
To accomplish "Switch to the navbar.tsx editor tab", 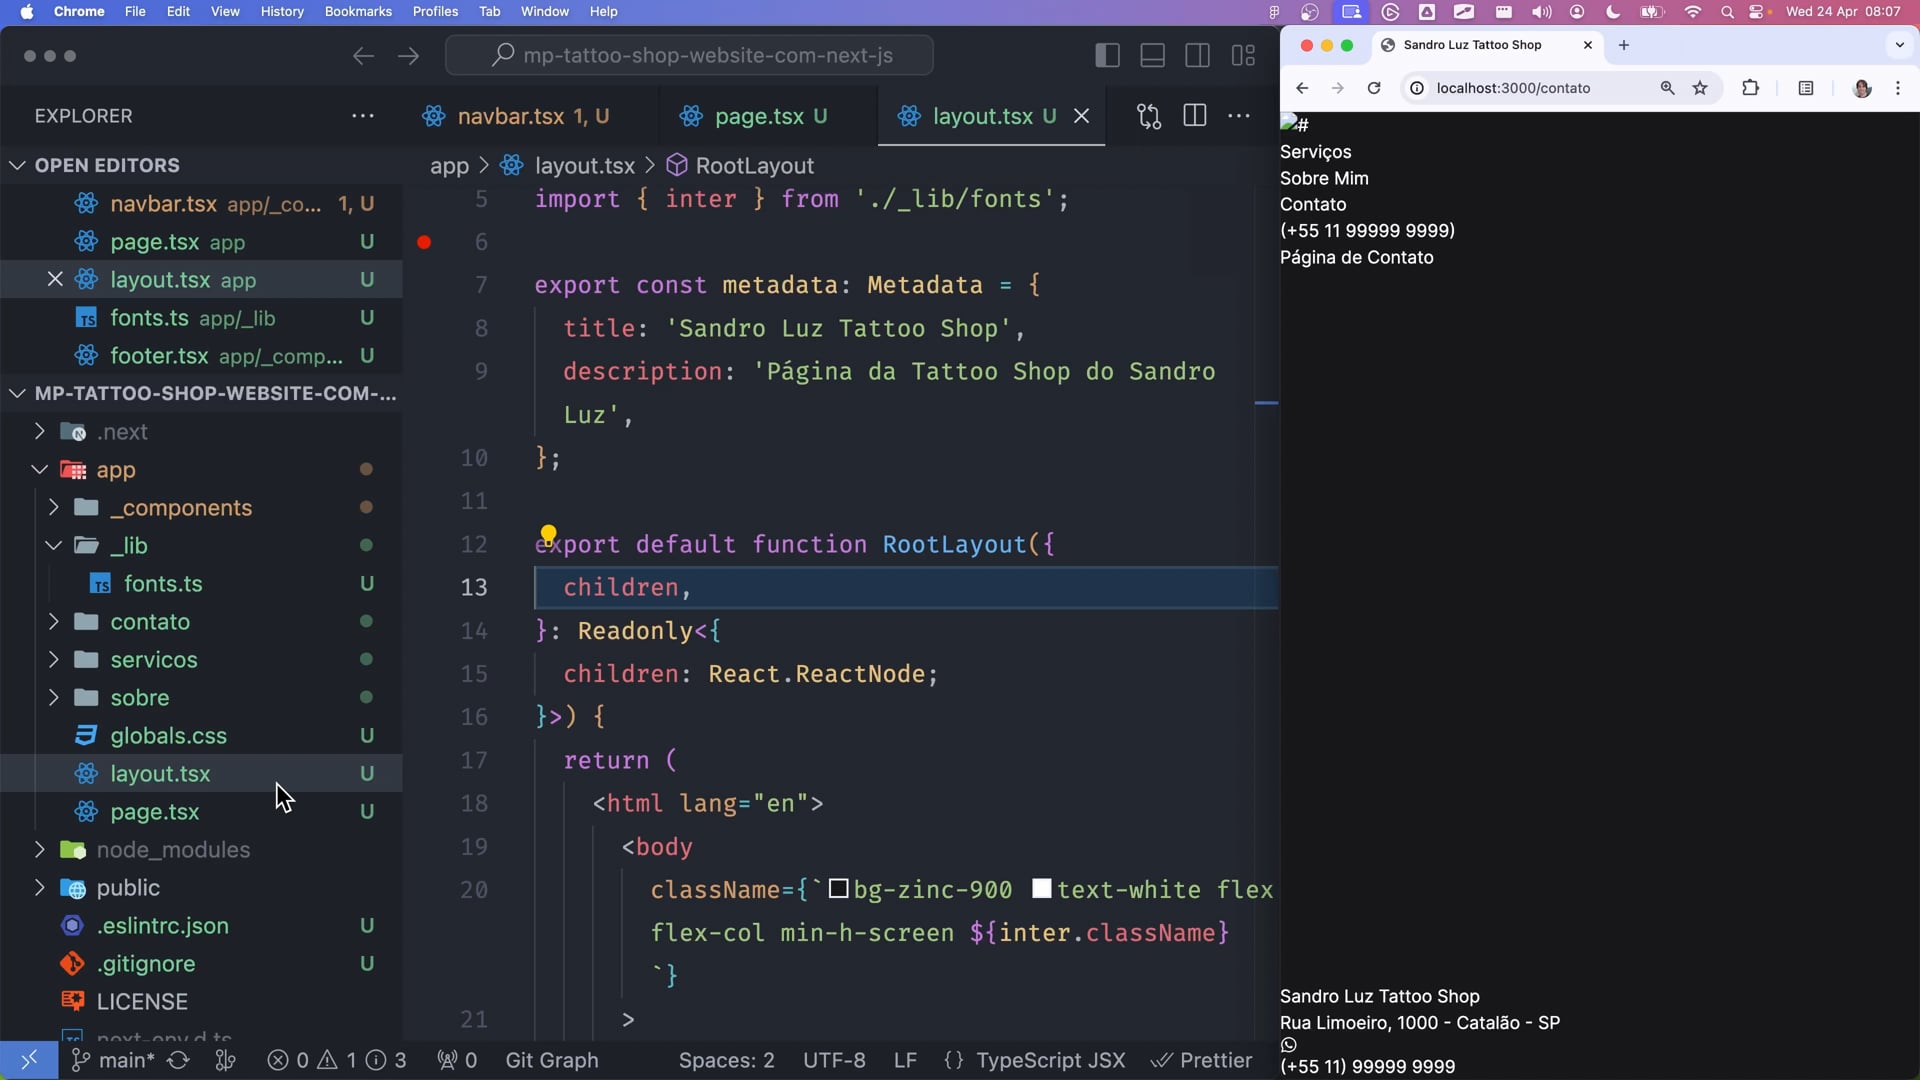I will (x=511, y=116).
